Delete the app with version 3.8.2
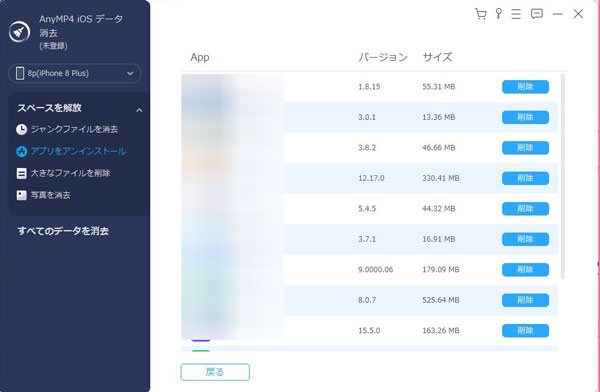 tap(525, 148)
